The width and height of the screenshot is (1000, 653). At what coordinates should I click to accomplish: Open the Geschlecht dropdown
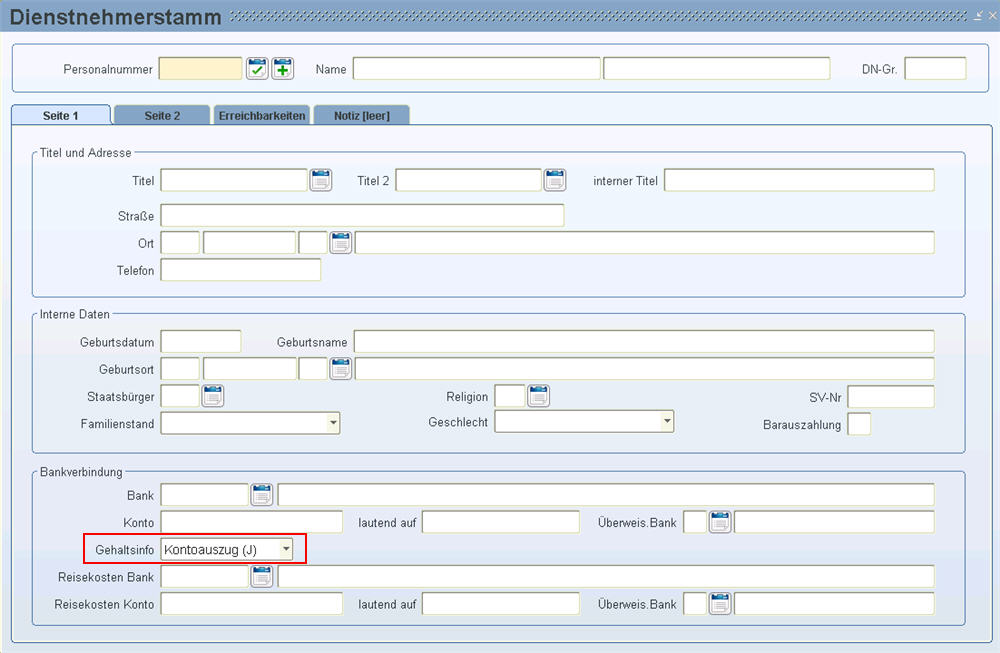click(x=666, y=422)
